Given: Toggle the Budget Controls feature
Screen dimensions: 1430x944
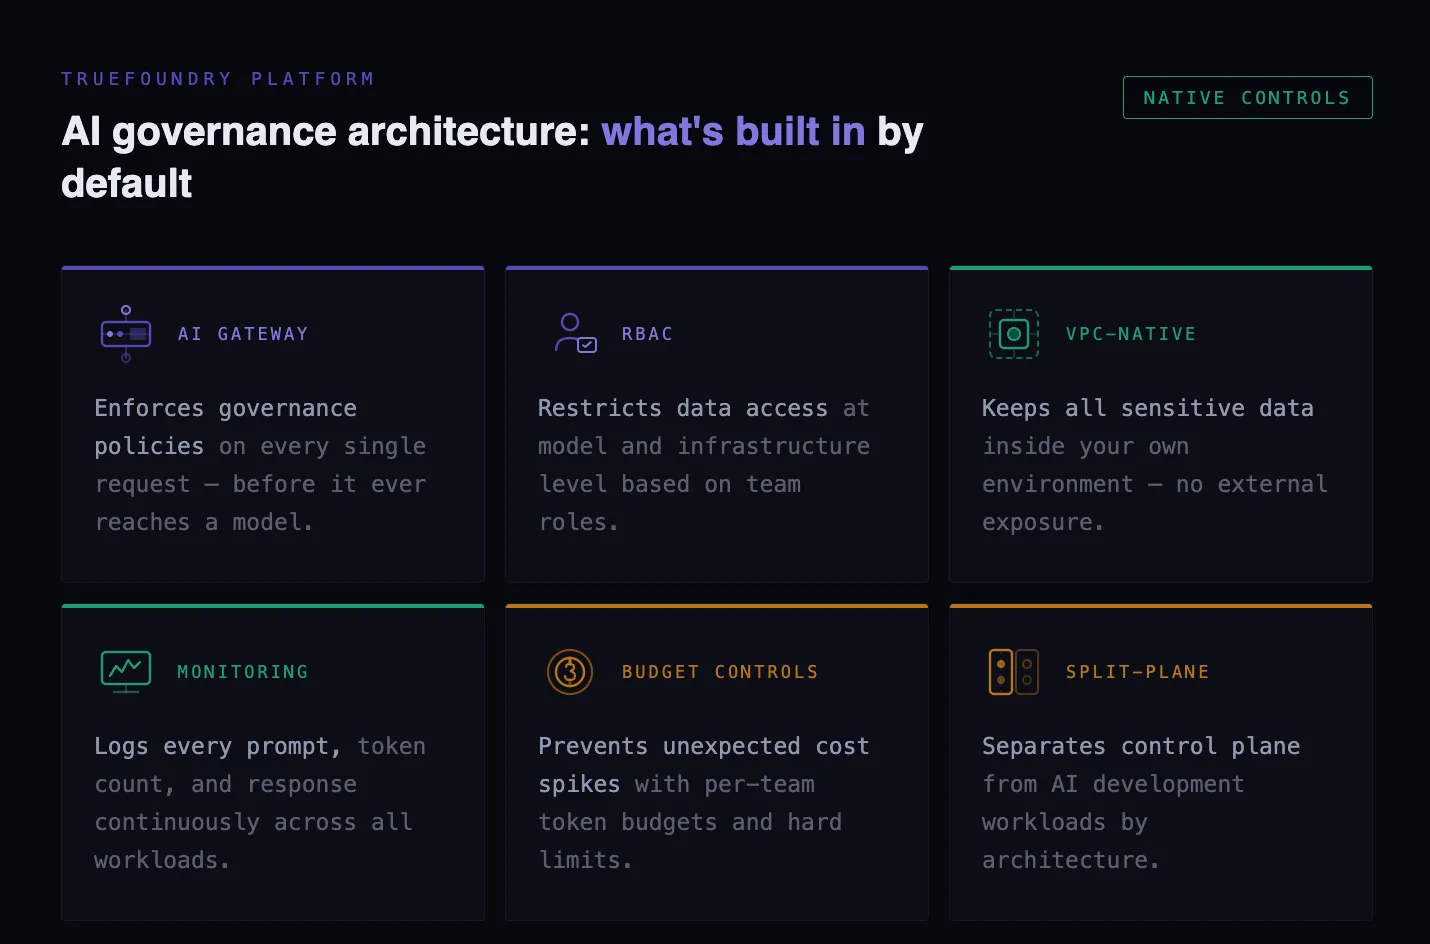Looking at the screenshot, I should point(716,761).
